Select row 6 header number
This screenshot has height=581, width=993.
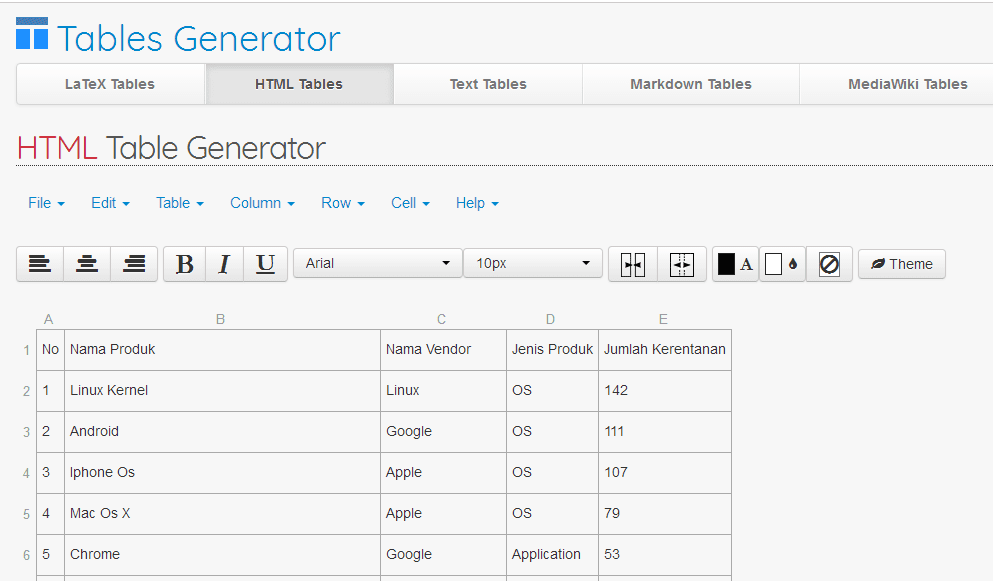tap(27, 555)
